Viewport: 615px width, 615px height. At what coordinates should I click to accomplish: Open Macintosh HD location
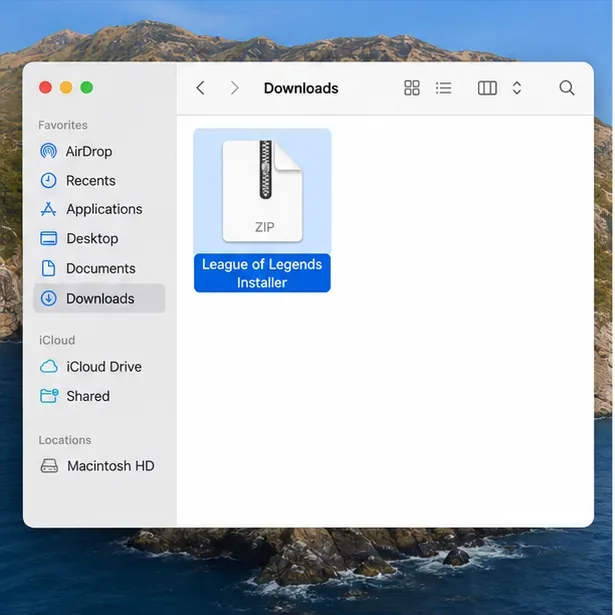pyautogui.click(x=99, y=466)
